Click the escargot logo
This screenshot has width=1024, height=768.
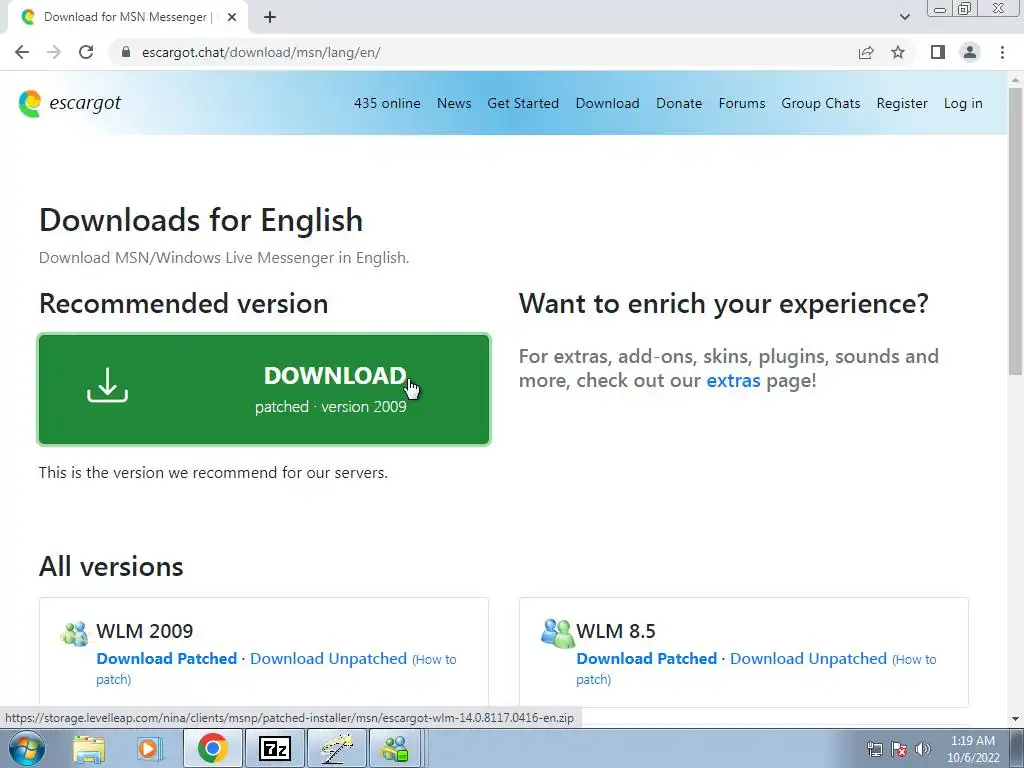pos(70,103)
